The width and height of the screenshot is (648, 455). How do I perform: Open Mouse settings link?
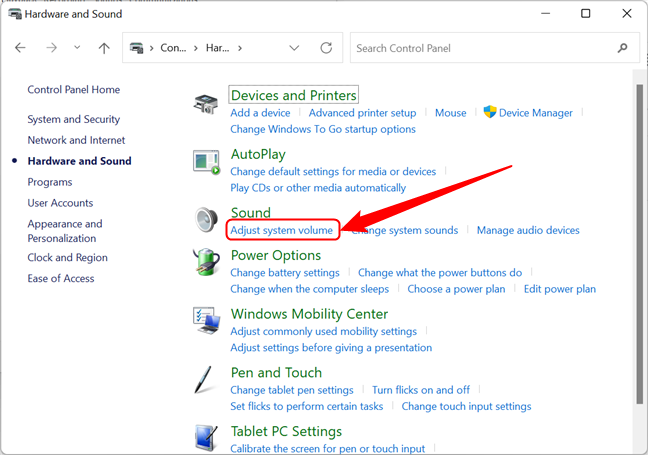(450, 113)
